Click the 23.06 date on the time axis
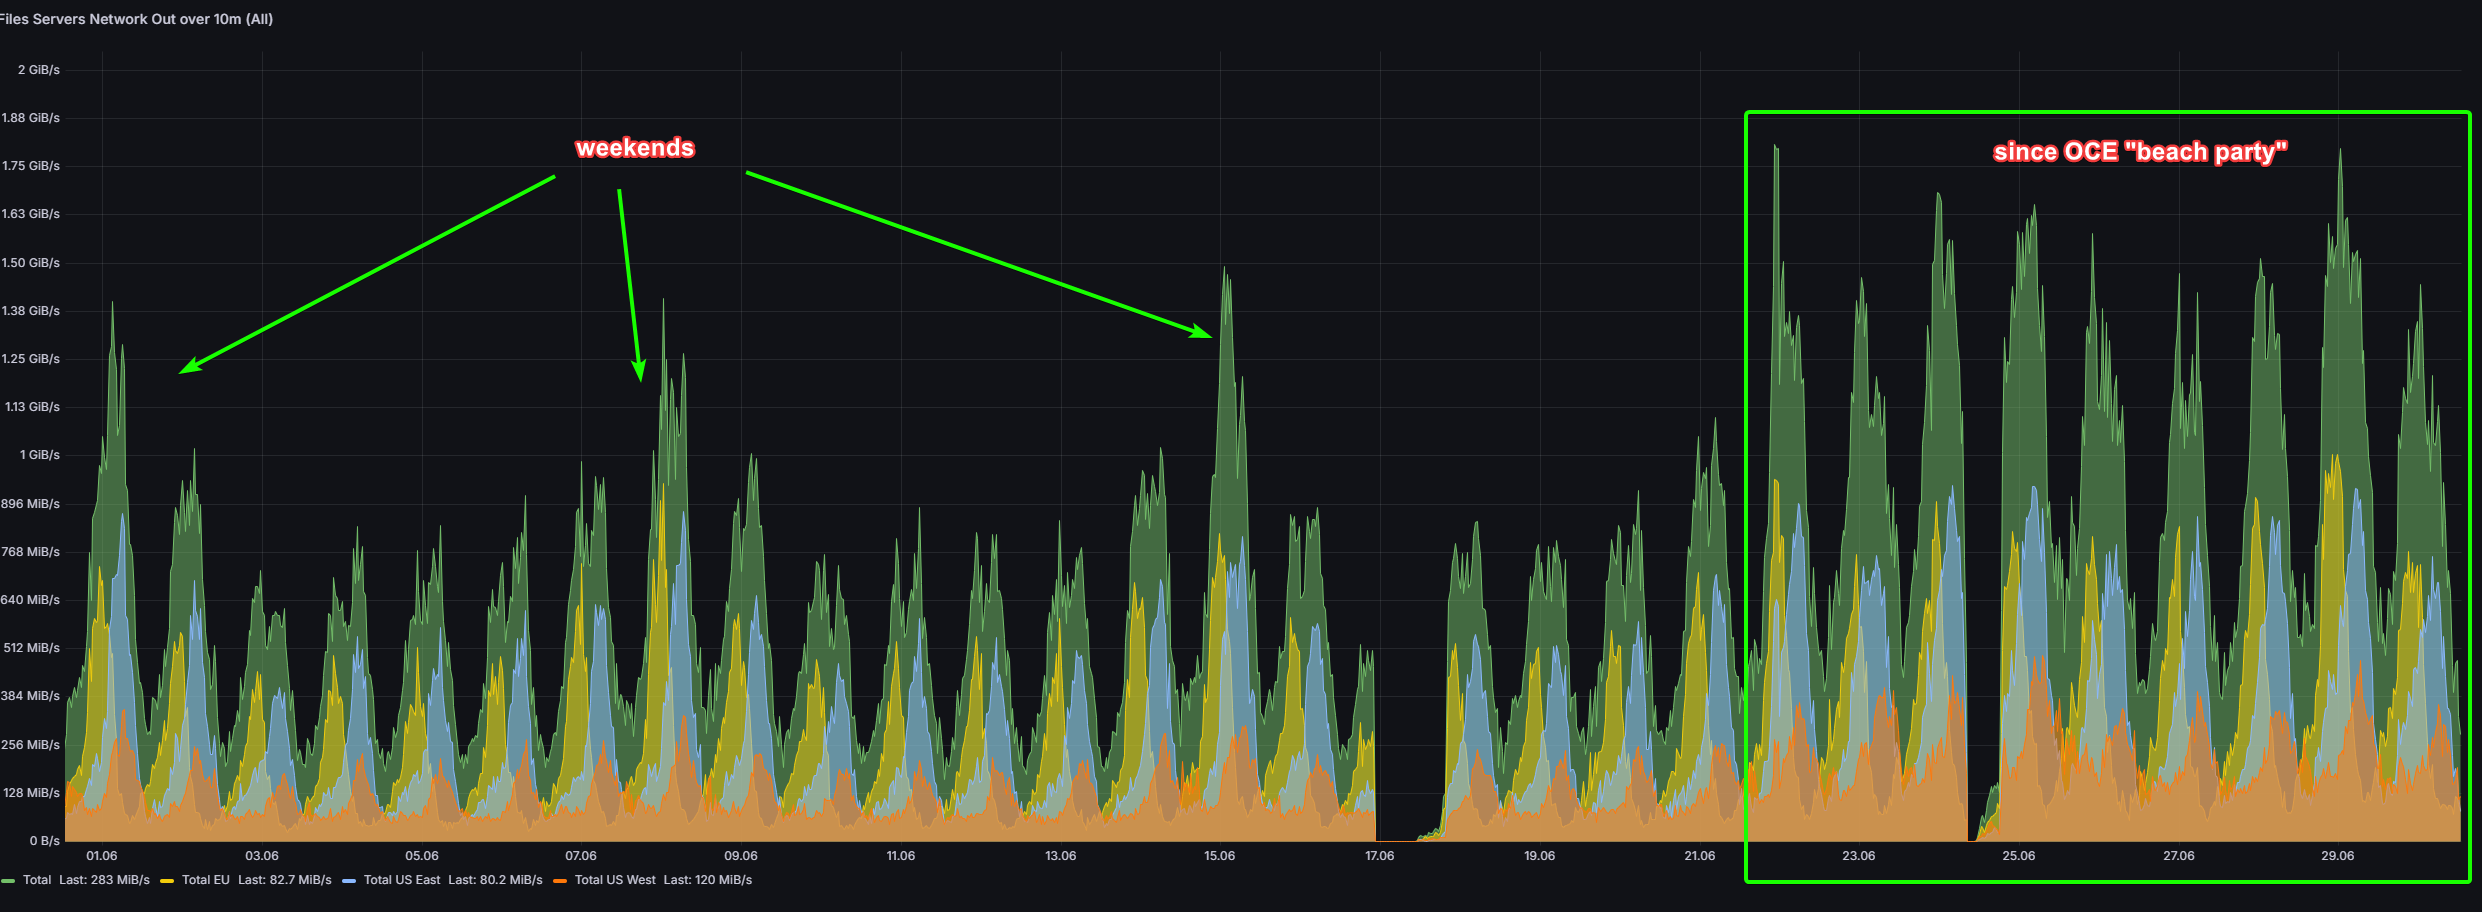This screenshot has width=2482, height=912. coord(1859,856)
